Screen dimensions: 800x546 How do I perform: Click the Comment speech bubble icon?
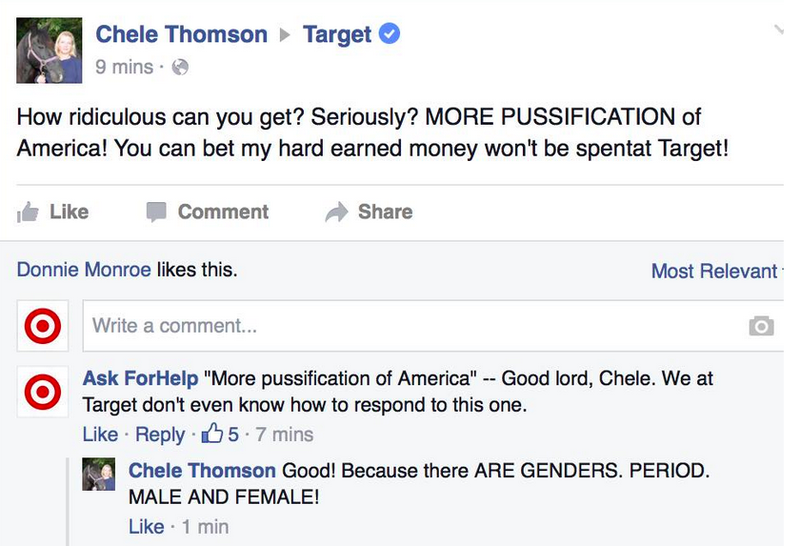(156, 212)
